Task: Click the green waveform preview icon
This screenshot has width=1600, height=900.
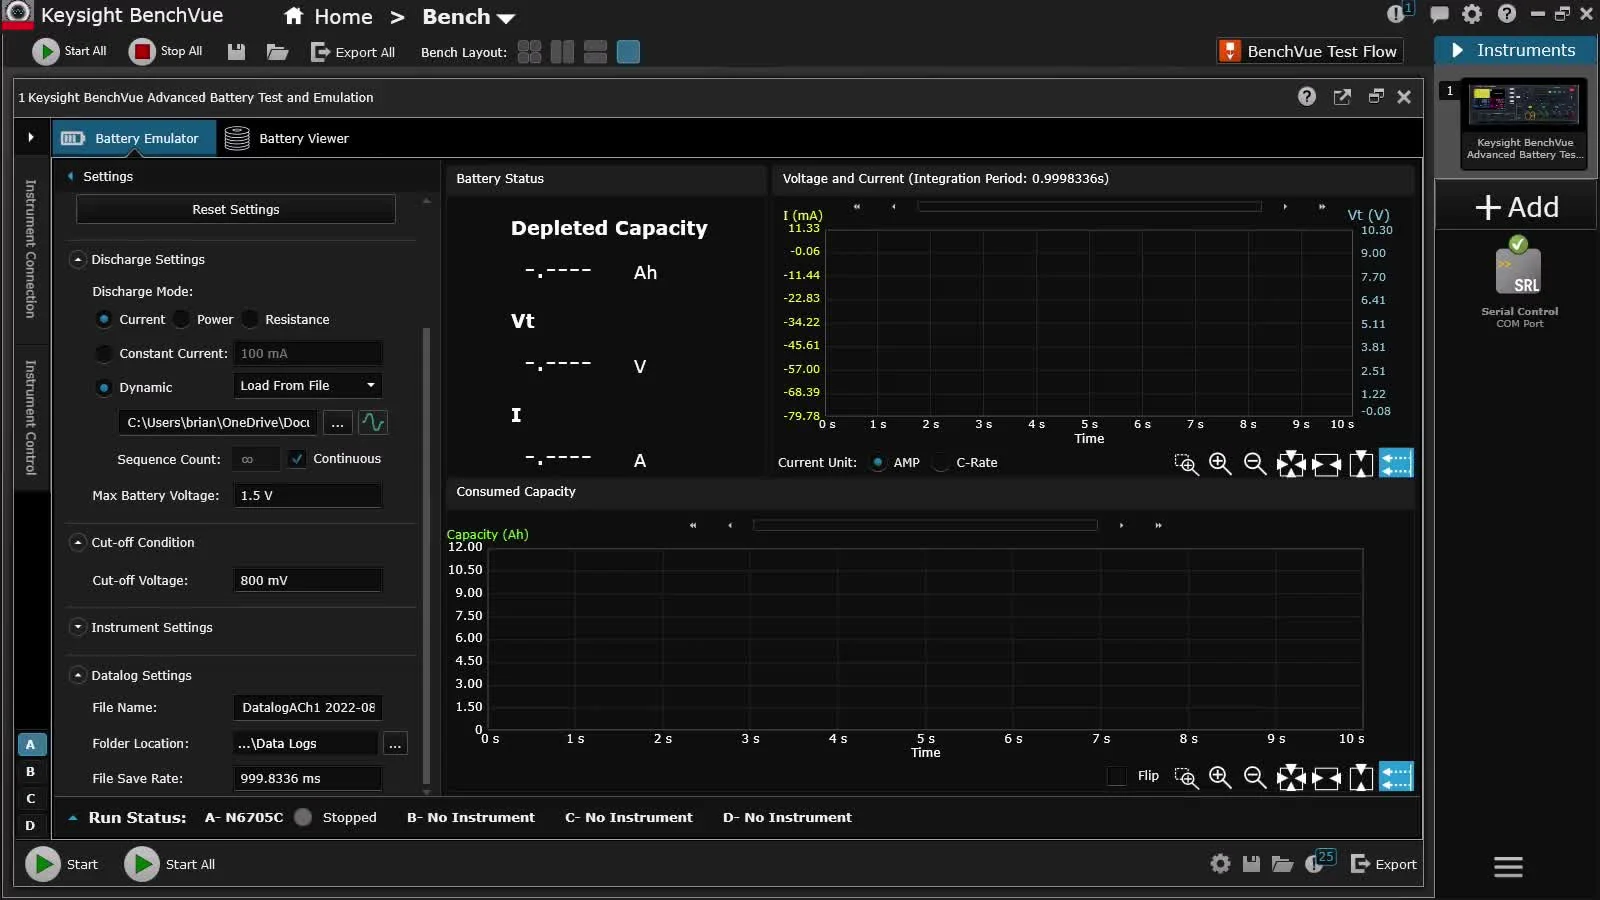Action: [x=373, y=422]
